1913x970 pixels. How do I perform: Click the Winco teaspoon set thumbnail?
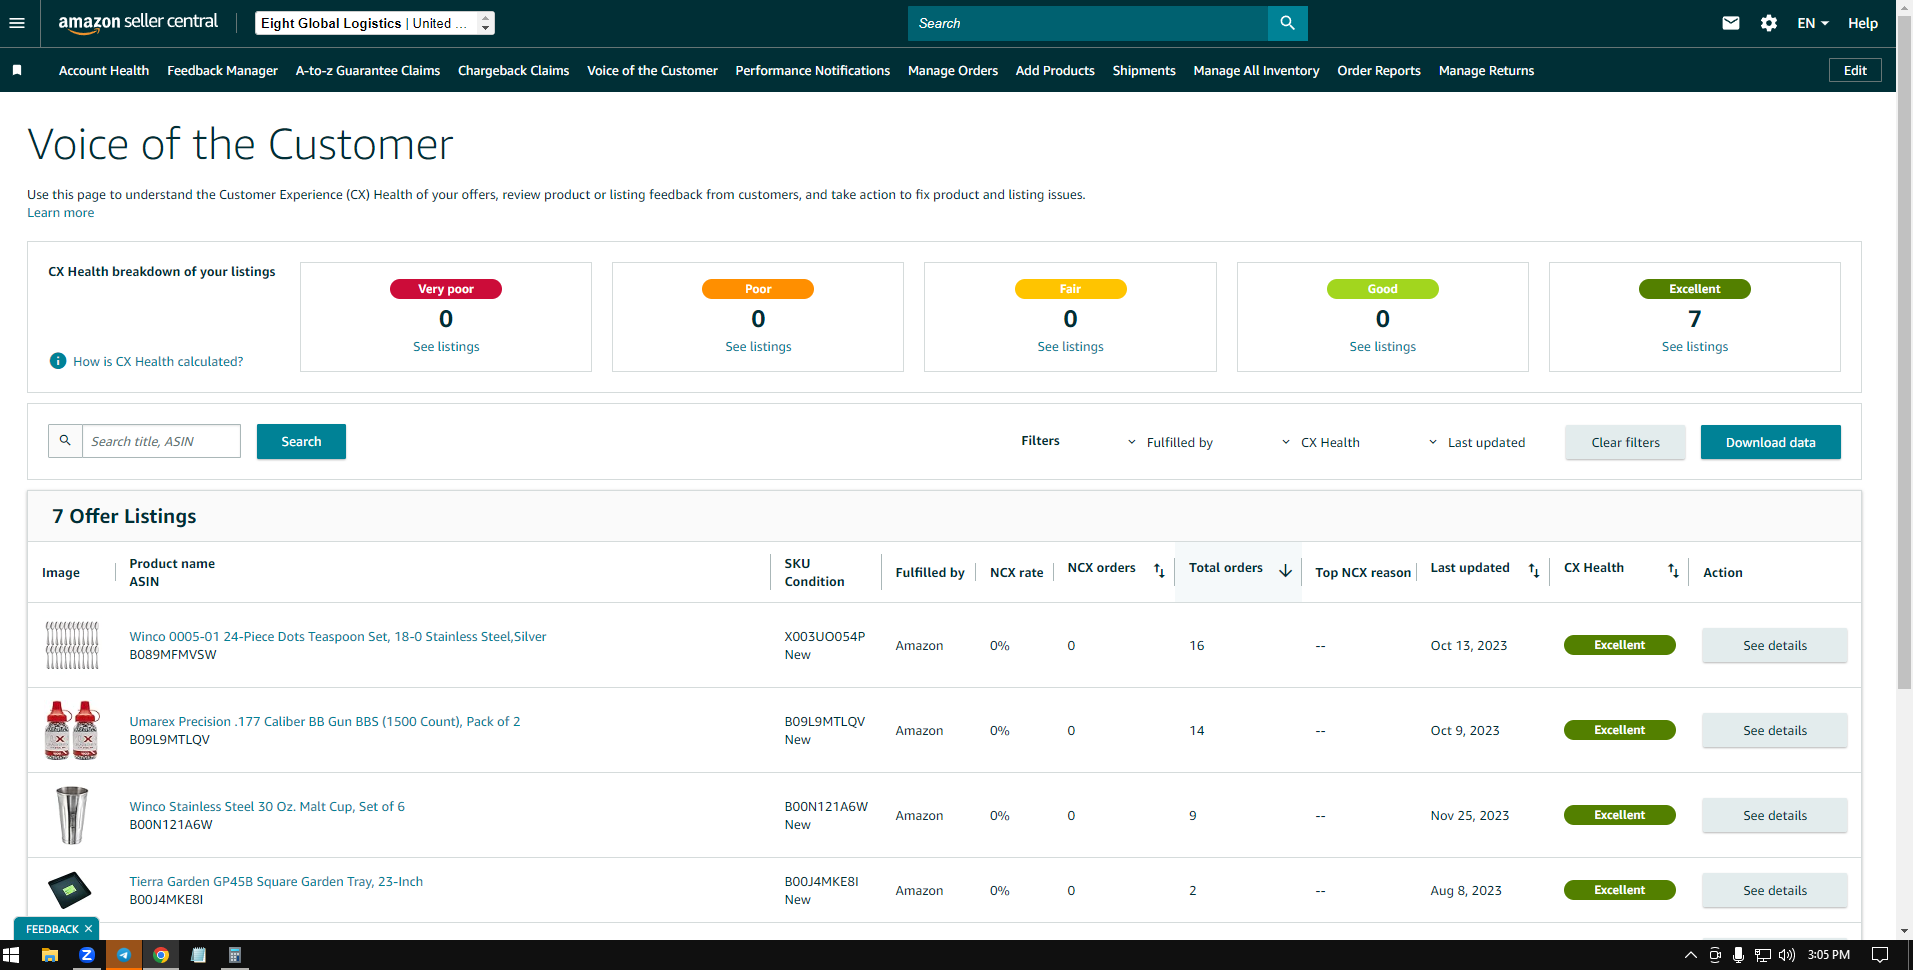click(x=72, y=645)
